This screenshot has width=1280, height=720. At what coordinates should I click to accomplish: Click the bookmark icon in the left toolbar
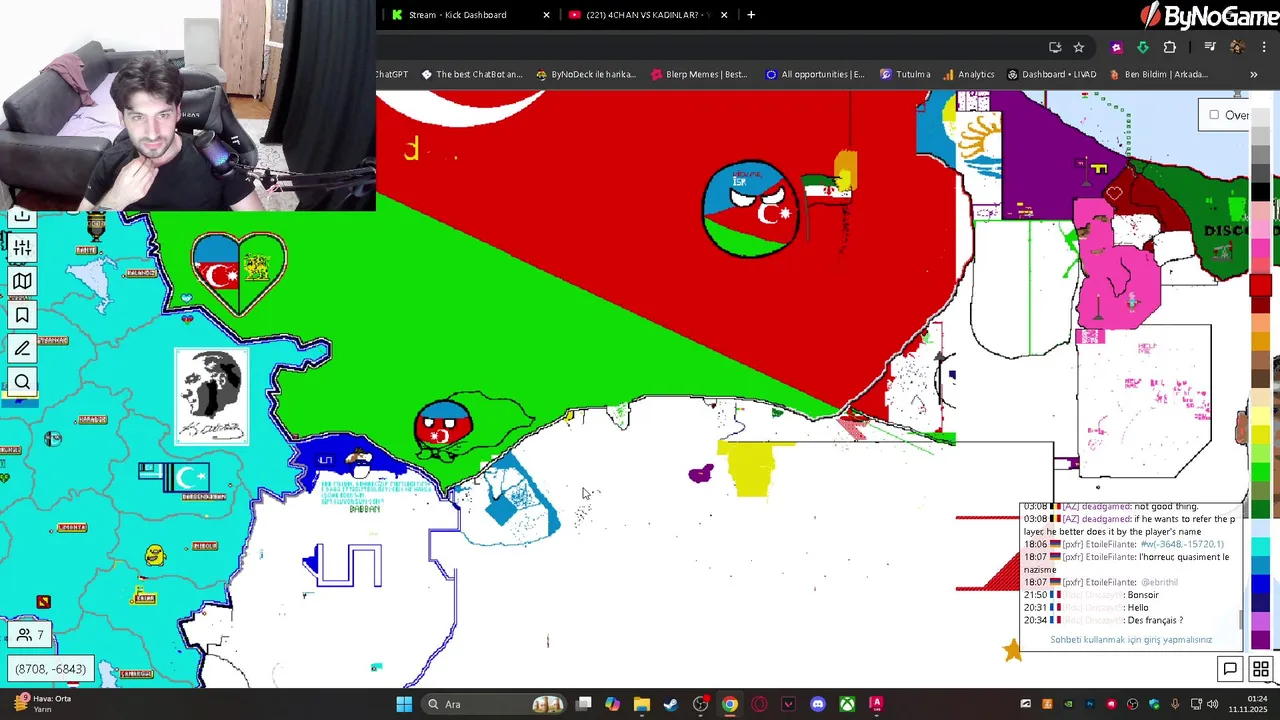[x=22, y=316]
